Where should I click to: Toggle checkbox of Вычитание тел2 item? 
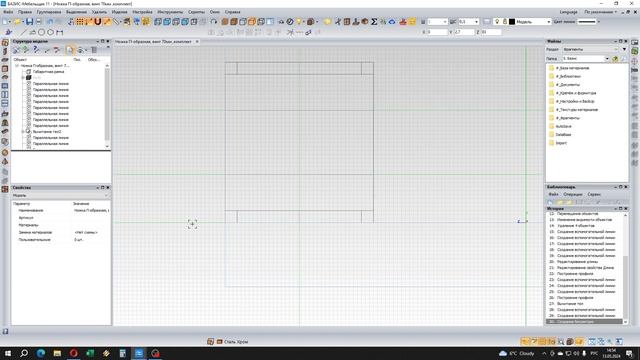(x=29, y=131)
